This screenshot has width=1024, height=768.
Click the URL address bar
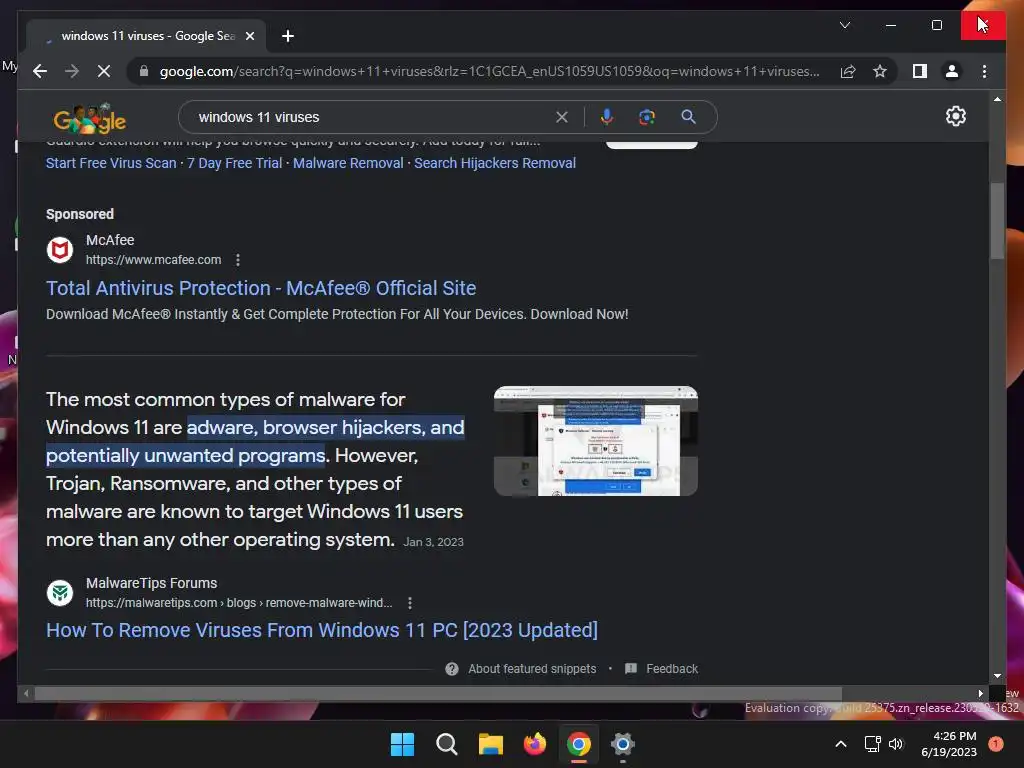click(490, 71)
